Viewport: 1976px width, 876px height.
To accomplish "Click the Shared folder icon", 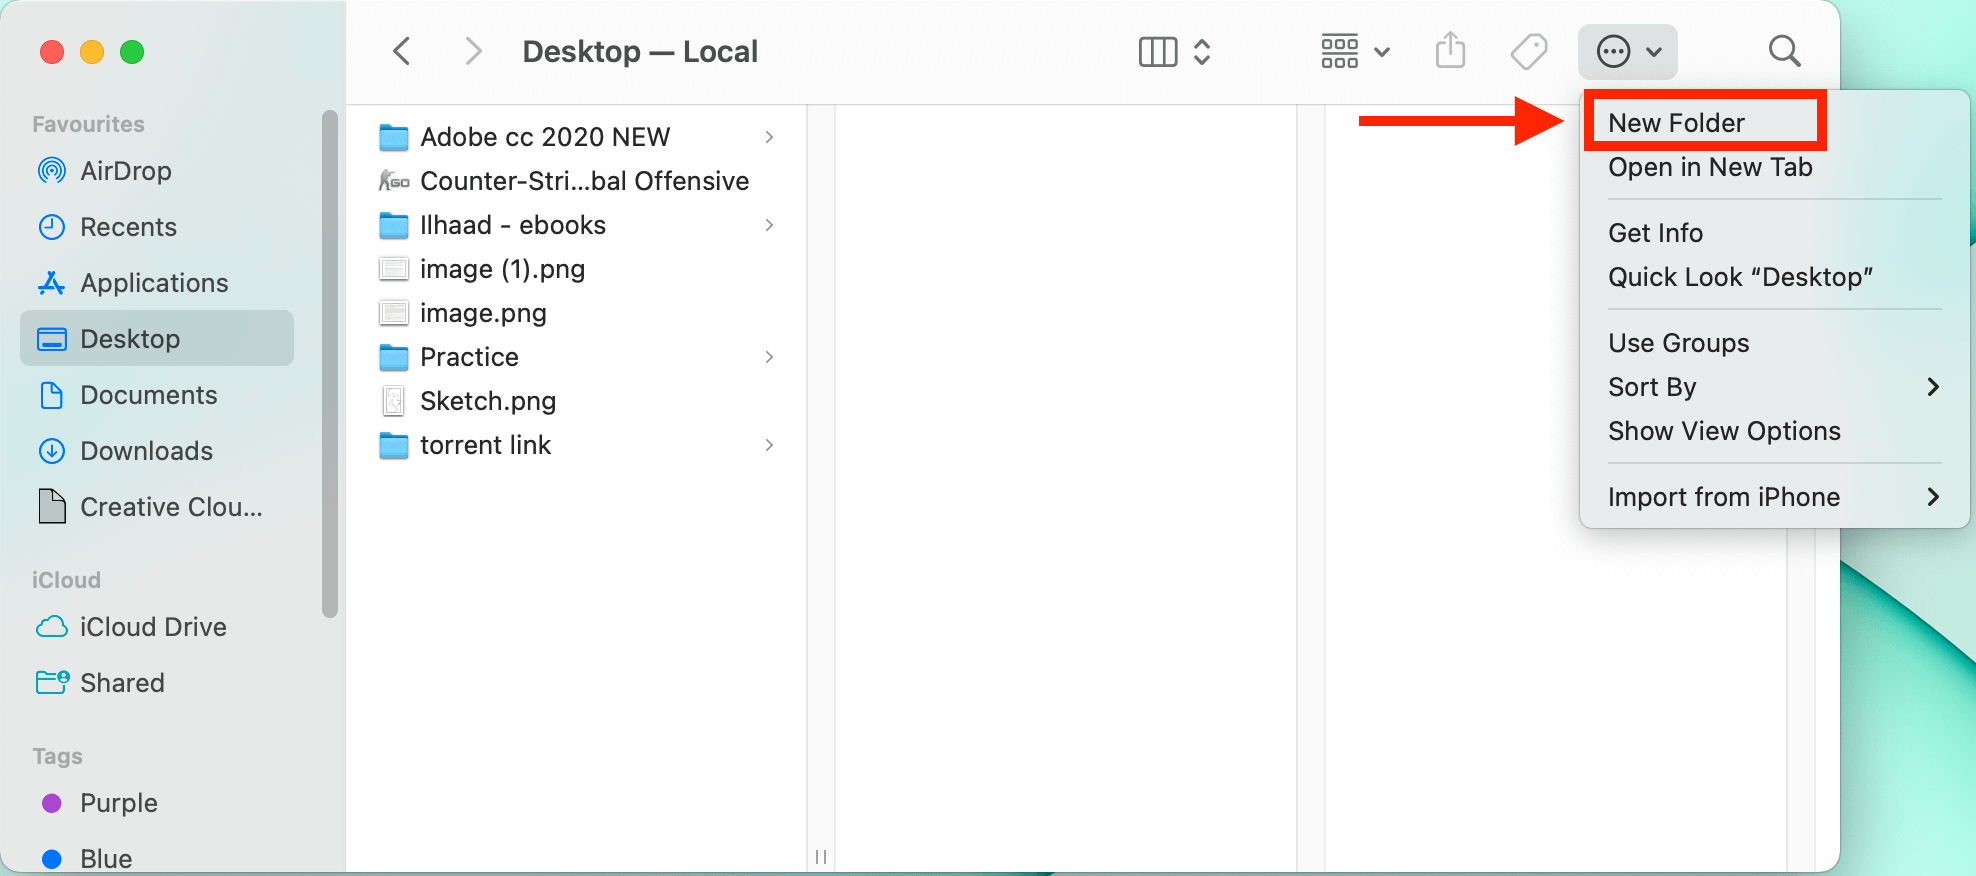I will pos(52,683).
